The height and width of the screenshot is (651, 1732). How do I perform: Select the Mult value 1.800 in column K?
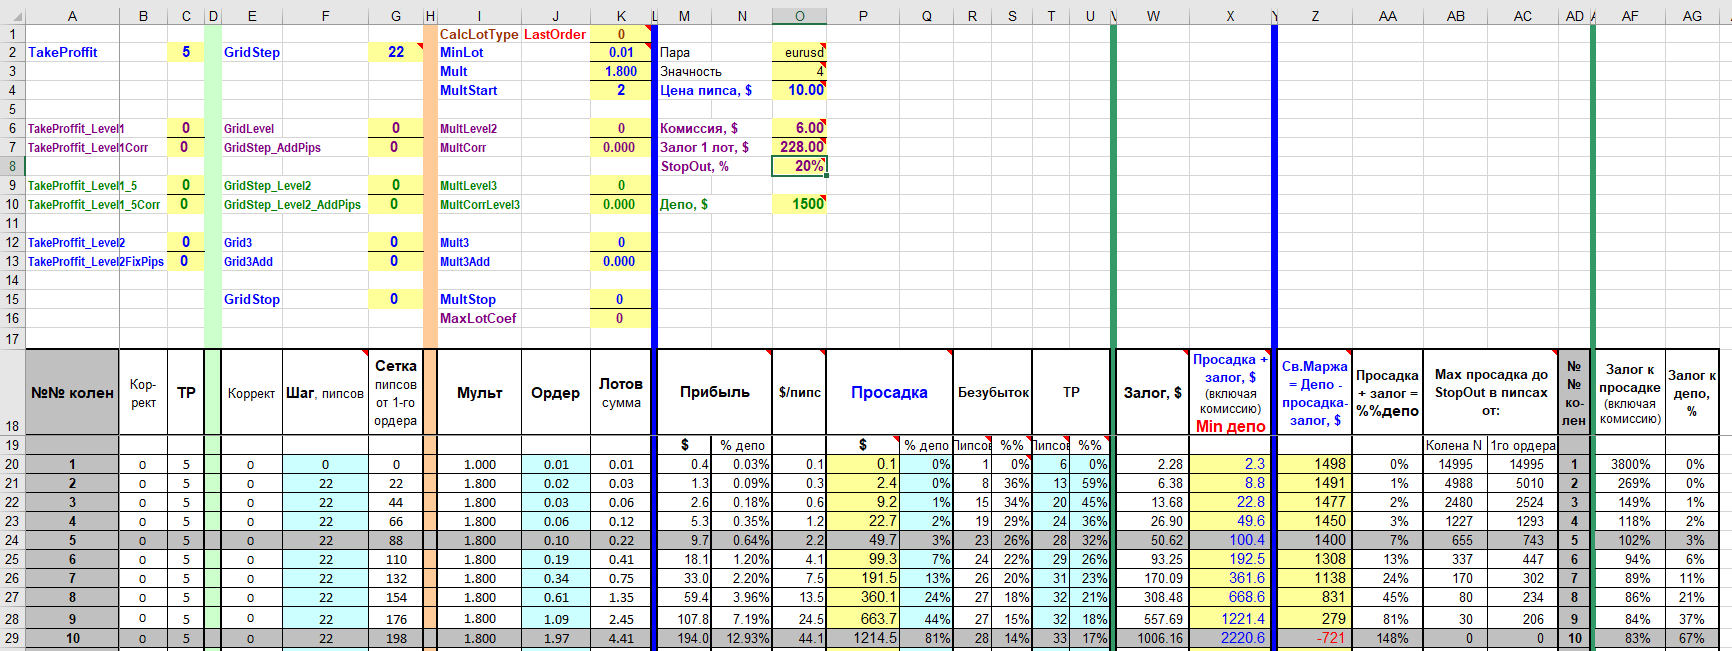[621, 71]
